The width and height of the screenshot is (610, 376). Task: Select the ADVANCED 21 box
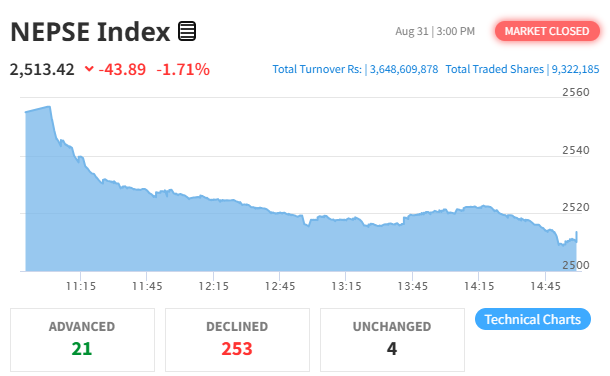coord(82,340)
